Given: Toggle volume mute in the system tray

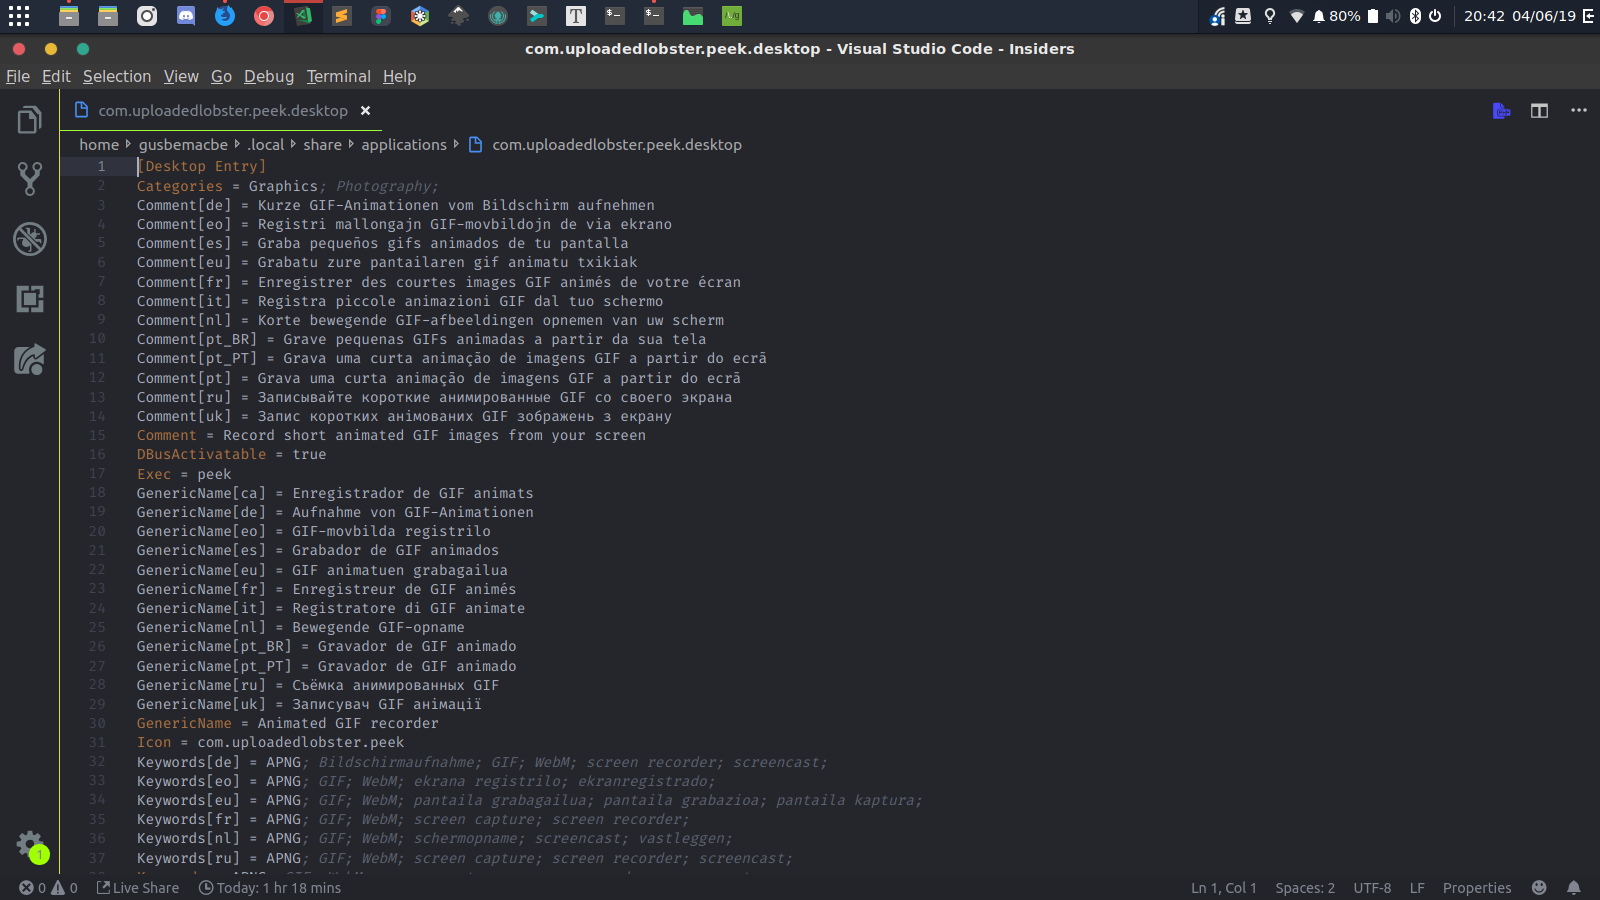Looking at the screenshot, I should click(1393, 16).
